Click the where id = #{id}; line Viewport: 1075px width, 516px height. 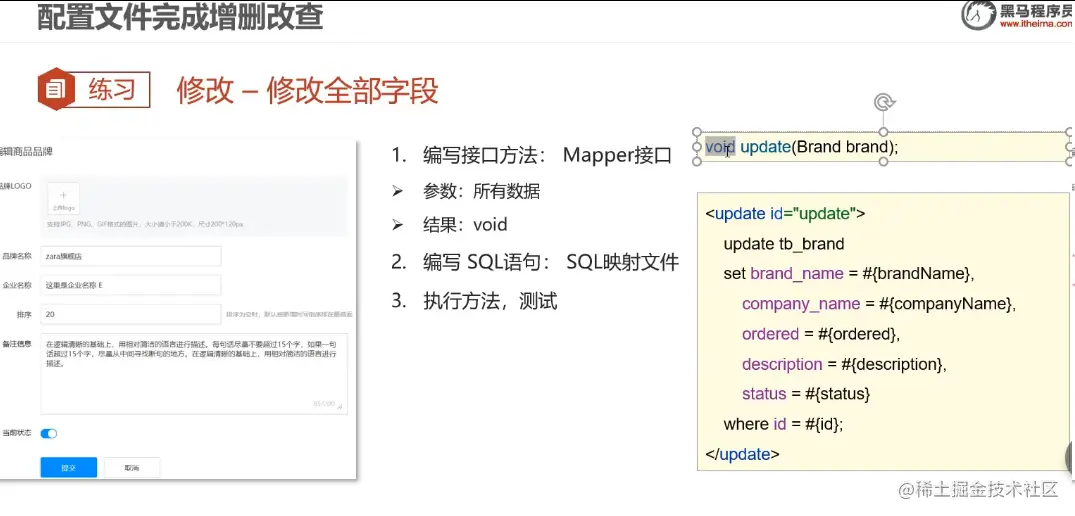[x=783, y=424]
